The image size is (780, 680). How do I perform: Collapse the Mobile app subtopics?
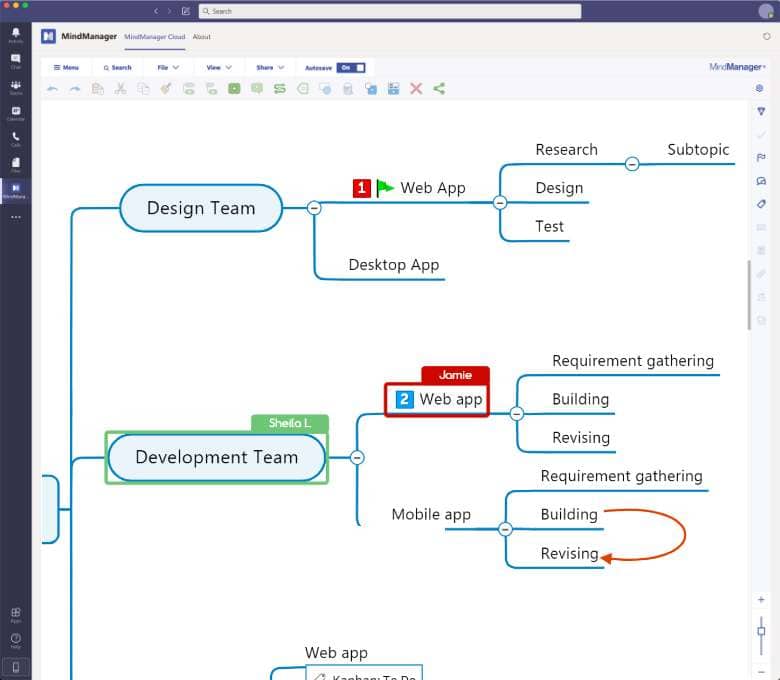(x=505, y=529)
